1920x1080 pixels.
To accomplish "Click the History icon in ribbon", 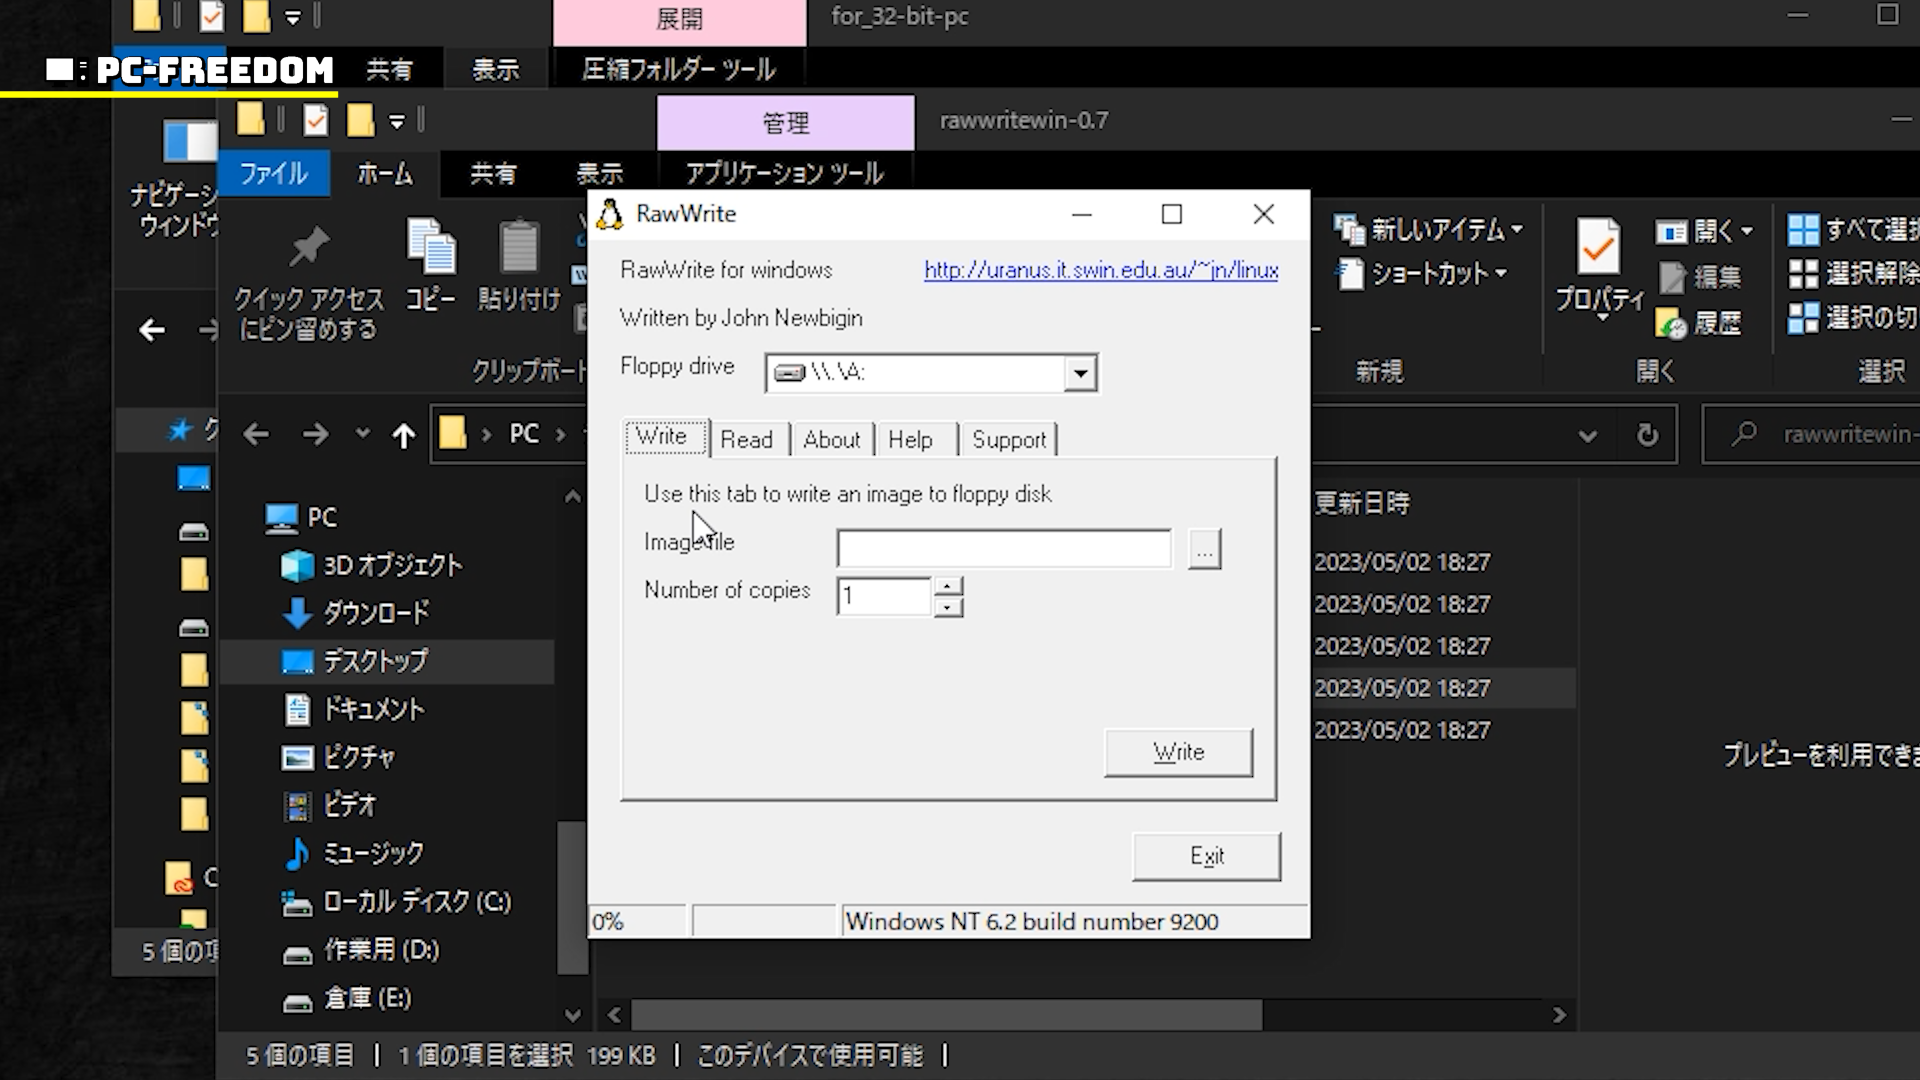I will click(x=1671, y=323).
